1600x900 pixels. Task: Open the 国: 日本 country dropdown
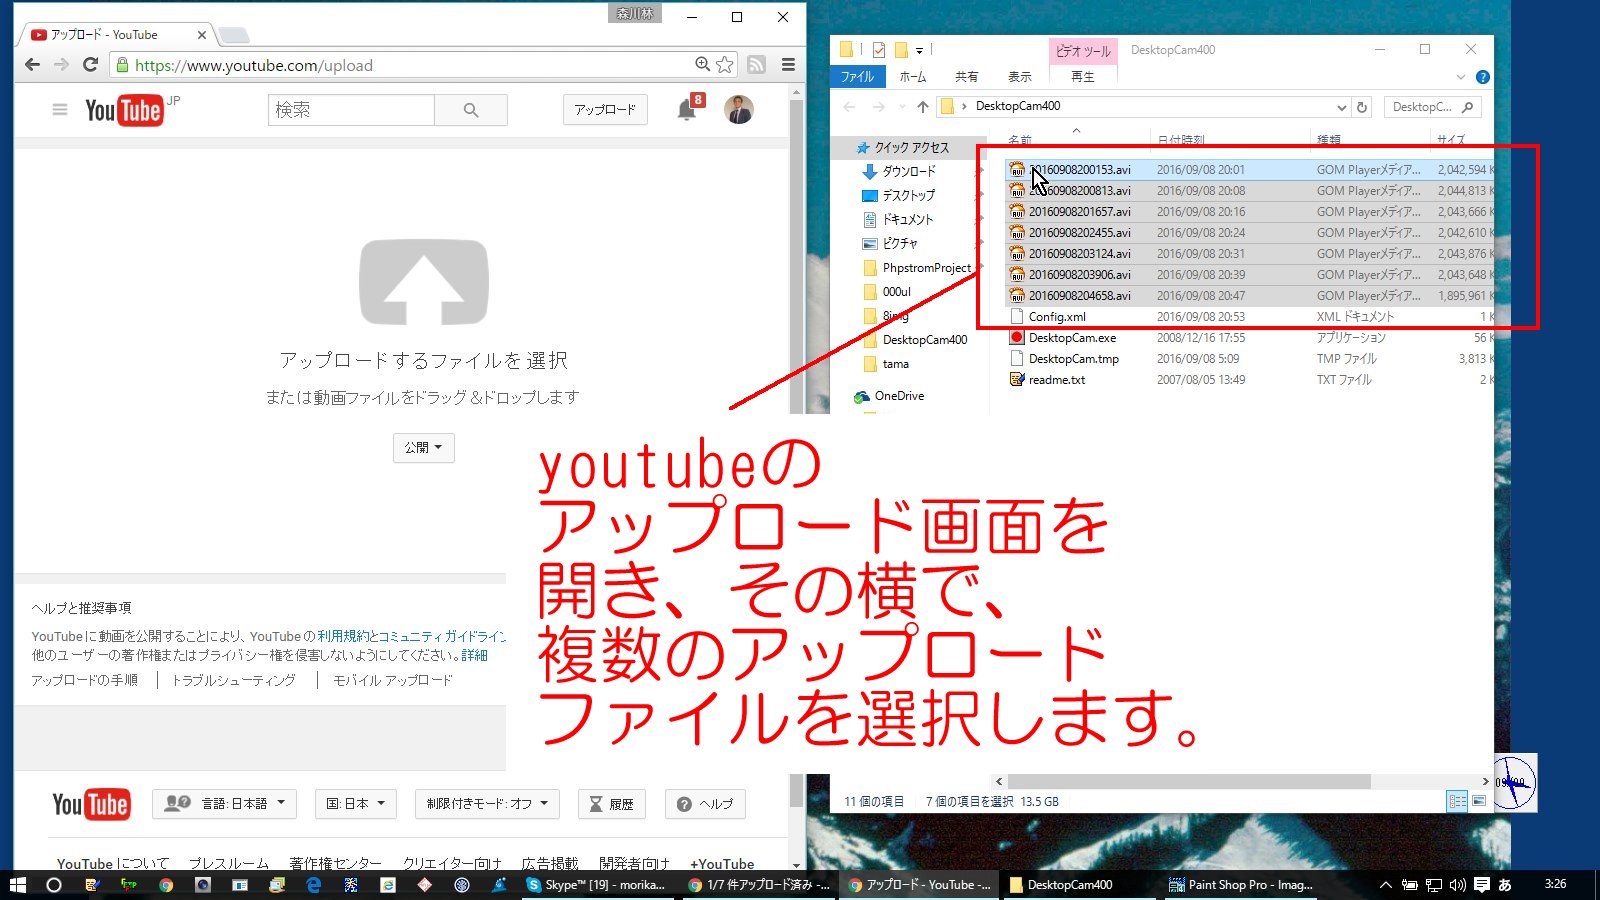pos(356,804)
